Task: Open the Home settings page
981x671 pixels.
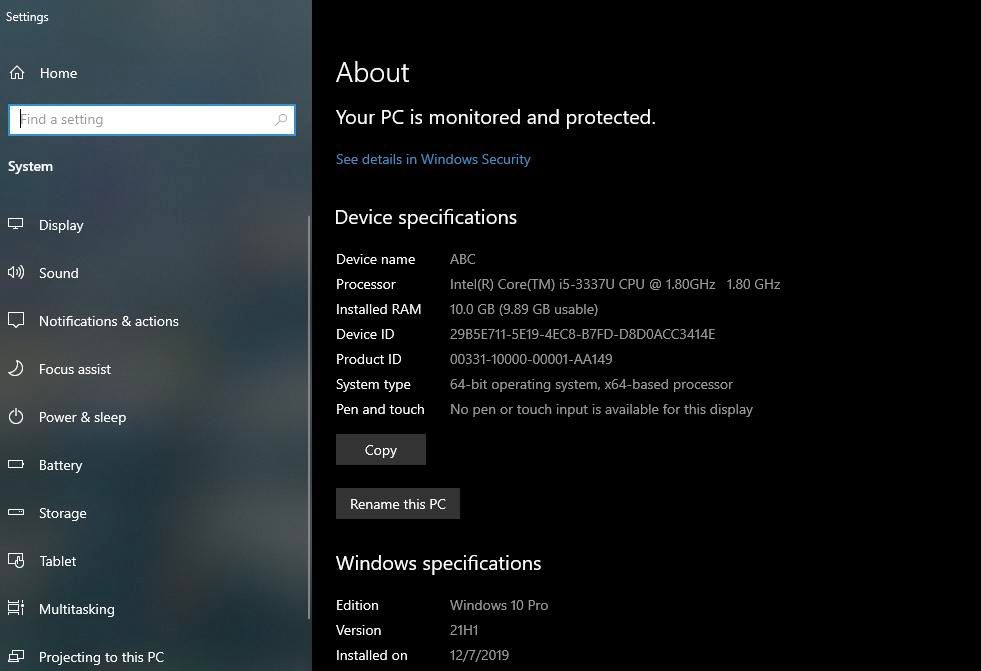Action: [58, 72]
